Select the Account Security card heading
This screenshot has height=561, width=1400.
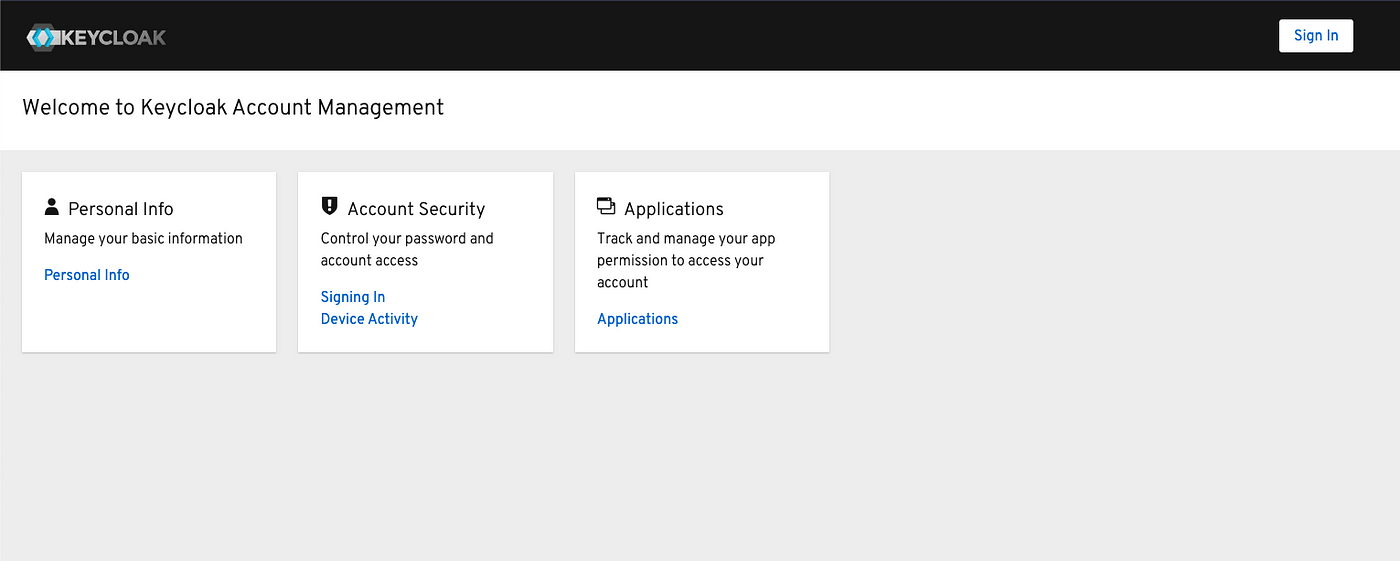click(x=416, y=209)
